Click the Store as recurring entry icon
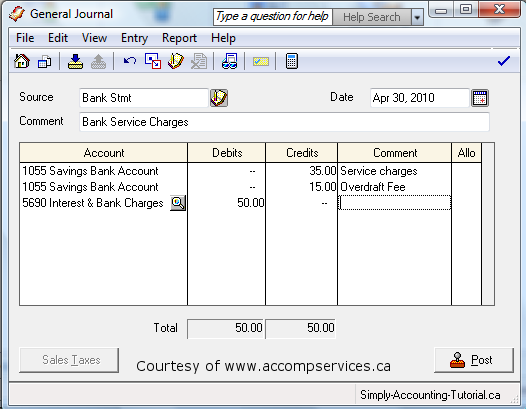The width and height of the screenshot is (526, 409). tap(75, 61)
